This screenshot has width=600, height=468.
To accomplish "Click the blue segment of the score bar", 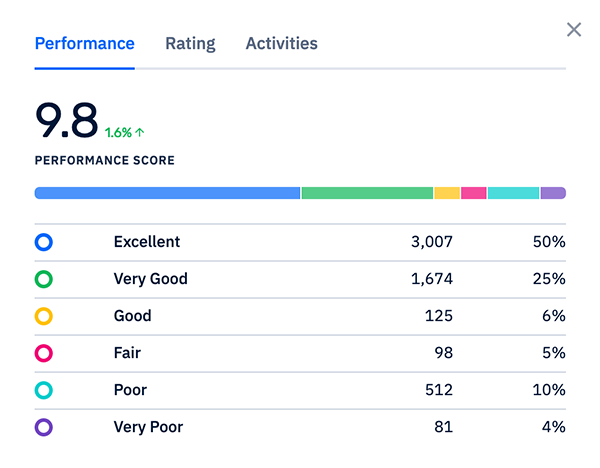I will coord(167,193).
